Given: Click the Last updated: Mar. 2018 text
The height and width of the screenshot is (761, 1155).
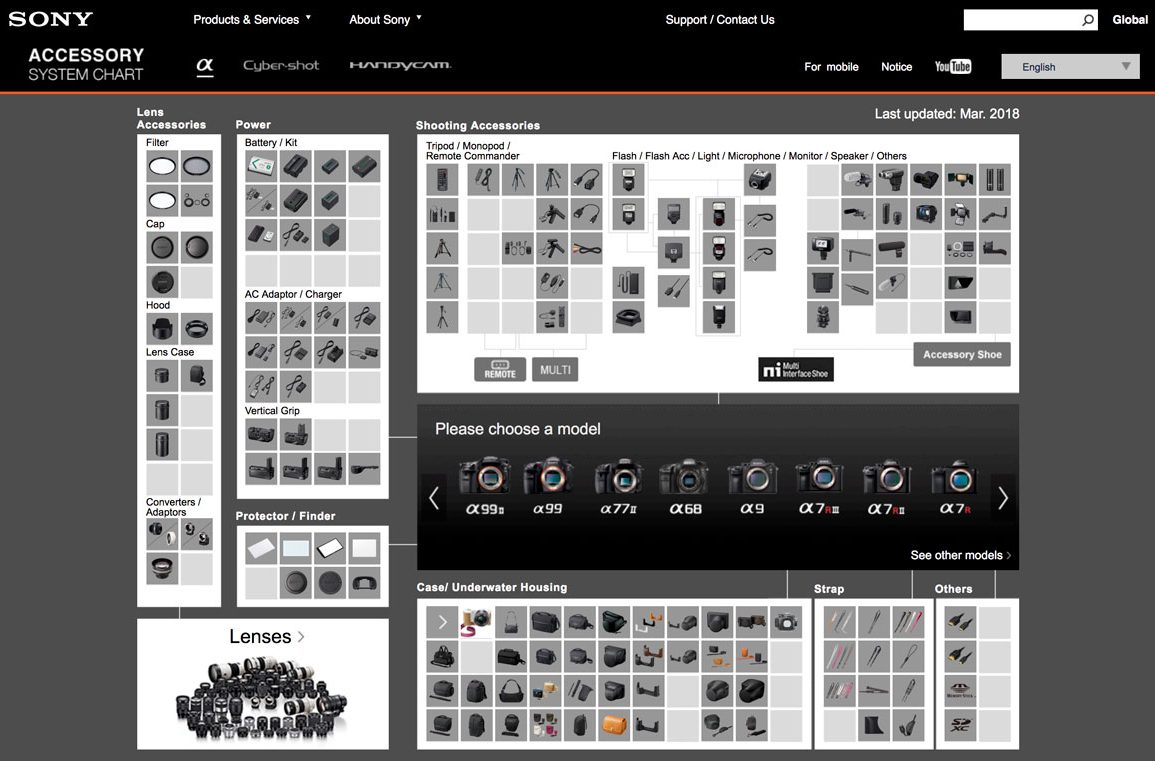Looking at the screenshot, I should tap(947, 113).
